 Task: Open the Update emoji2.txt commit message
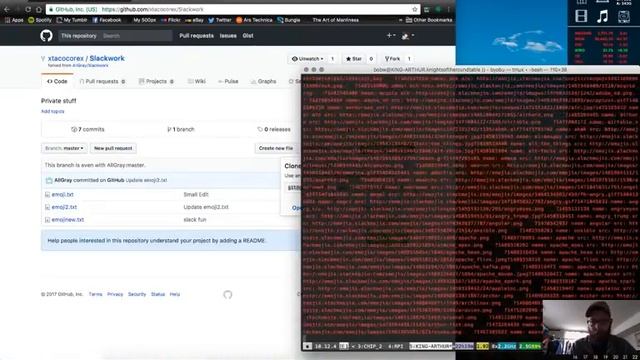[206, 207]
